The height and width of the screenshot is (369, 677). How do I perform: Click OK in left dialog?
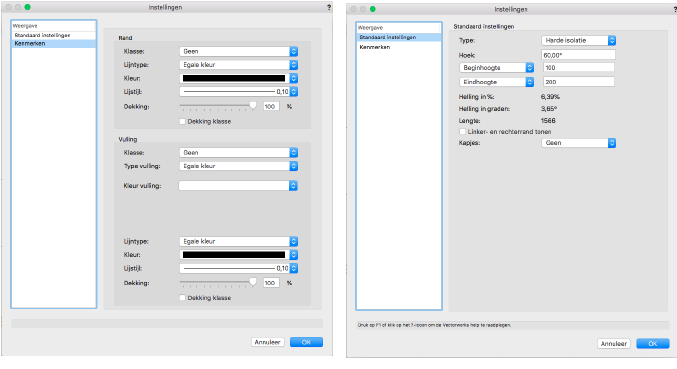[x=306, y=342]
